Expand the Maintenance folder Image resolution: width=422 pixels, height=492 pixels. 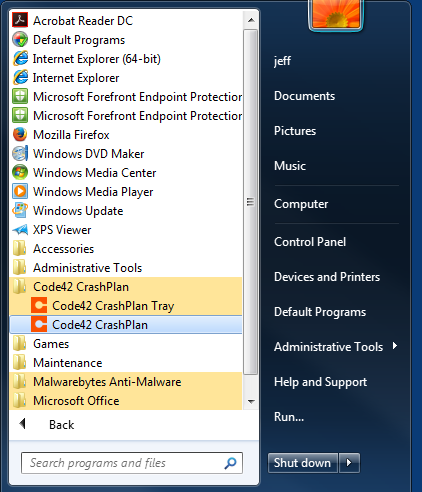point(126,363)
